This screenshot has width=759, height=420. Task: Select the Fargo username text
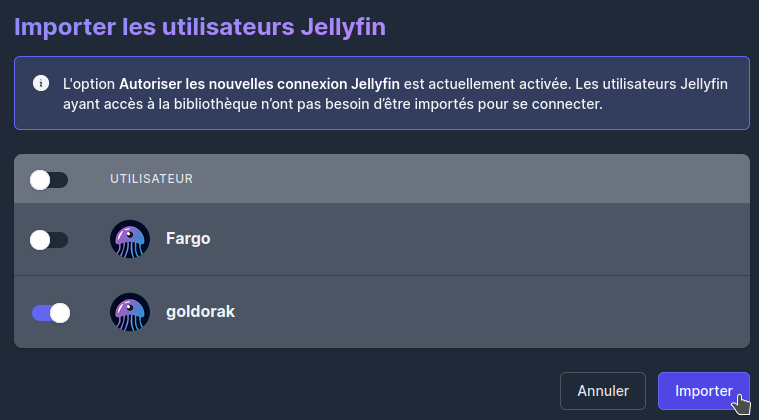click(x=188, y=239)
